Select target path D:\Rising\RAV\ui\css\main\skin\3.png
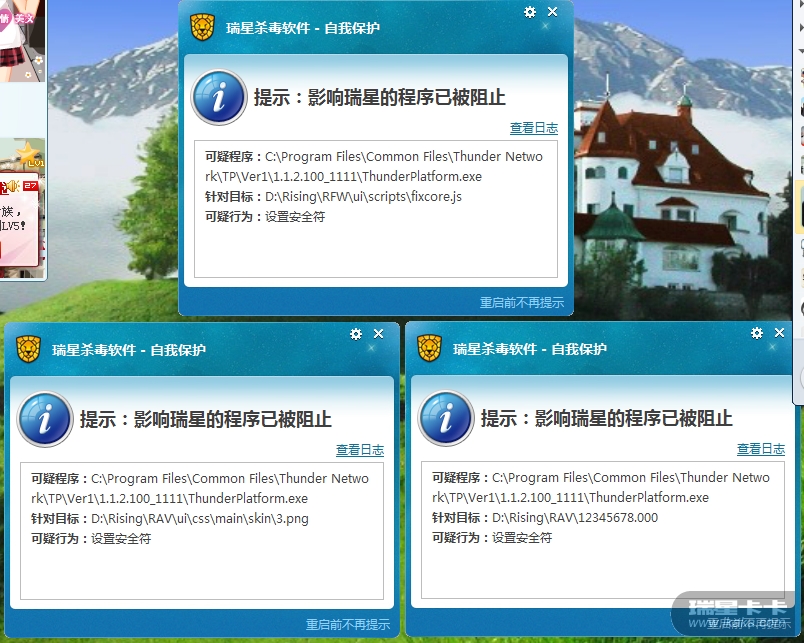 pos(200,518)
